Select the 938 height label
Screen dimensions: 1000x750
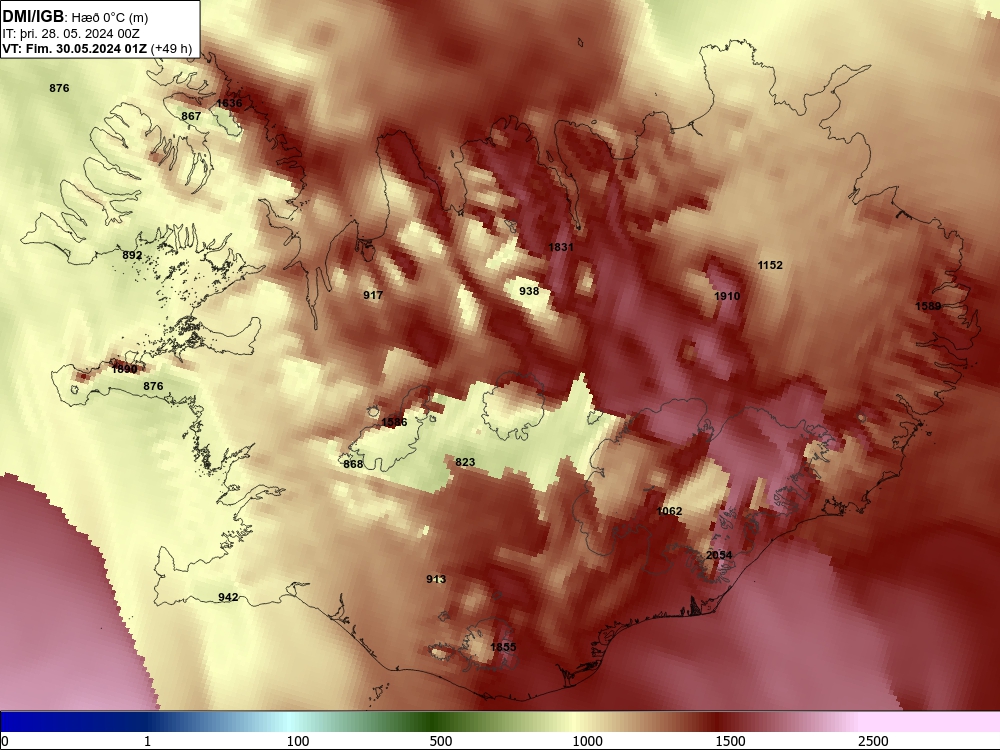click(x=529, y=291)
